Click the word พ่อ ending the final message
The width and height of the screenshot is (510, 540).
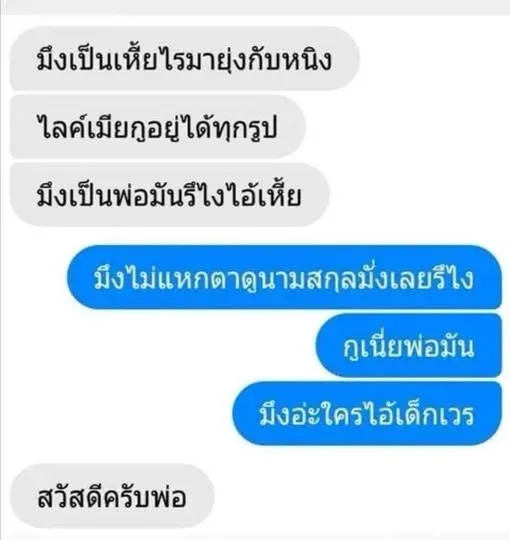pos(168,497)
